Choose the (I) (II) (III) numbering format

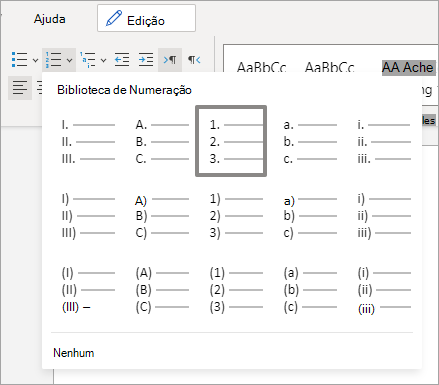tap(88, 290)
